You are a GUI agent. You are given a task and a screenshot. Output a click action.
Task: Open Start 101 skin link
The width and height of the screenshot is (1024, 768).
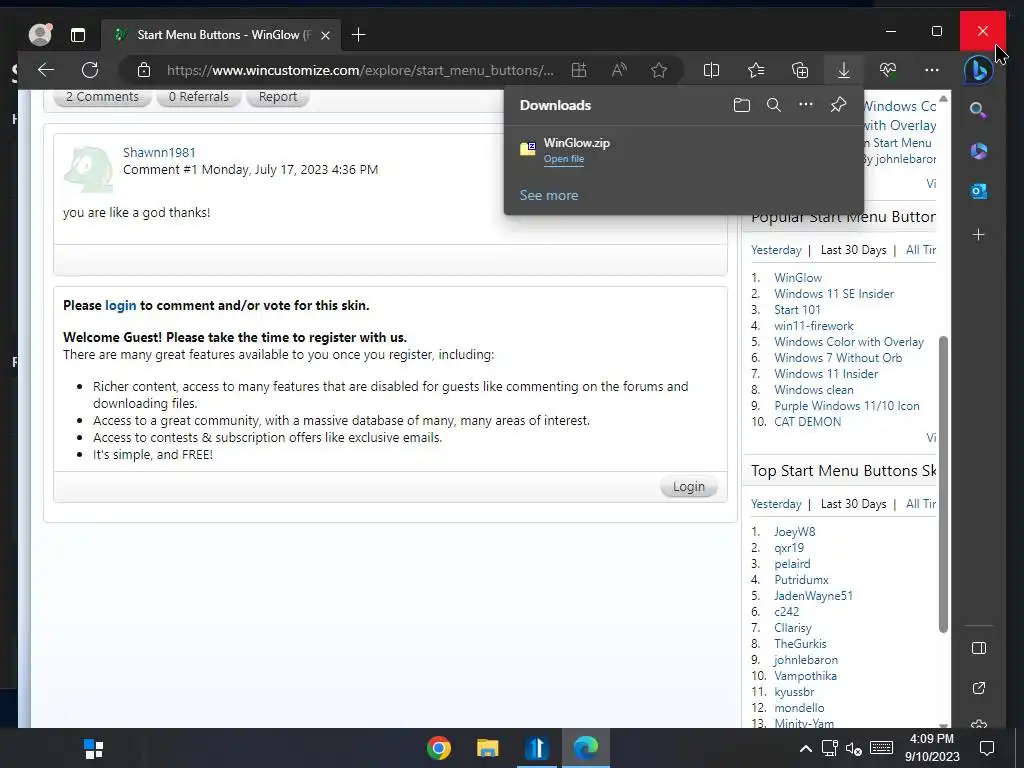(x=797, y=310)
